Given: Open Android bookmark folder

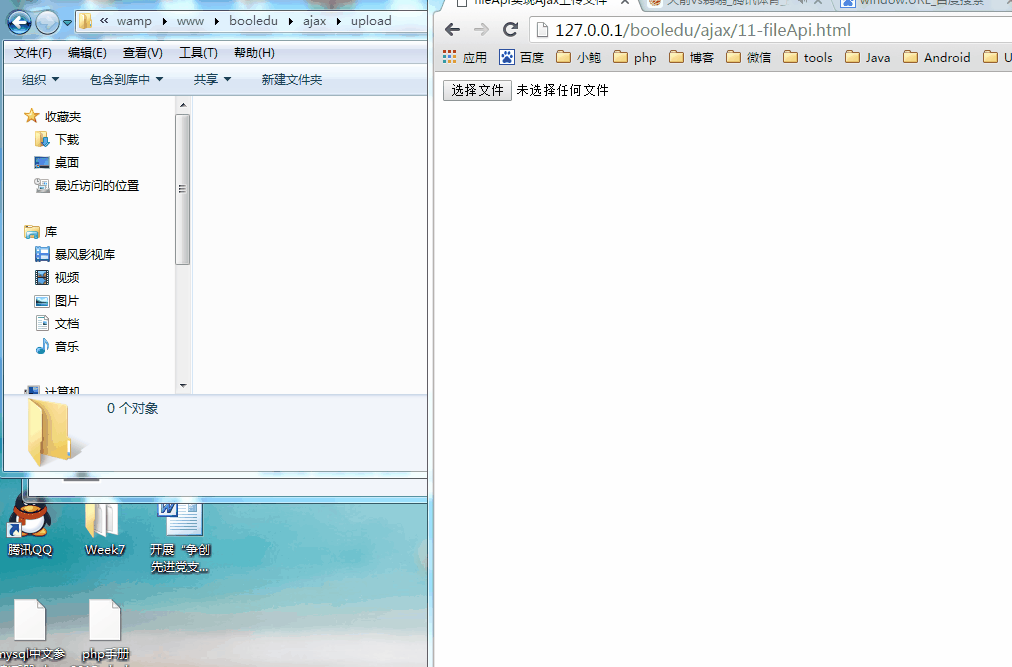Looking at the screenshot, I should (937, 57).
